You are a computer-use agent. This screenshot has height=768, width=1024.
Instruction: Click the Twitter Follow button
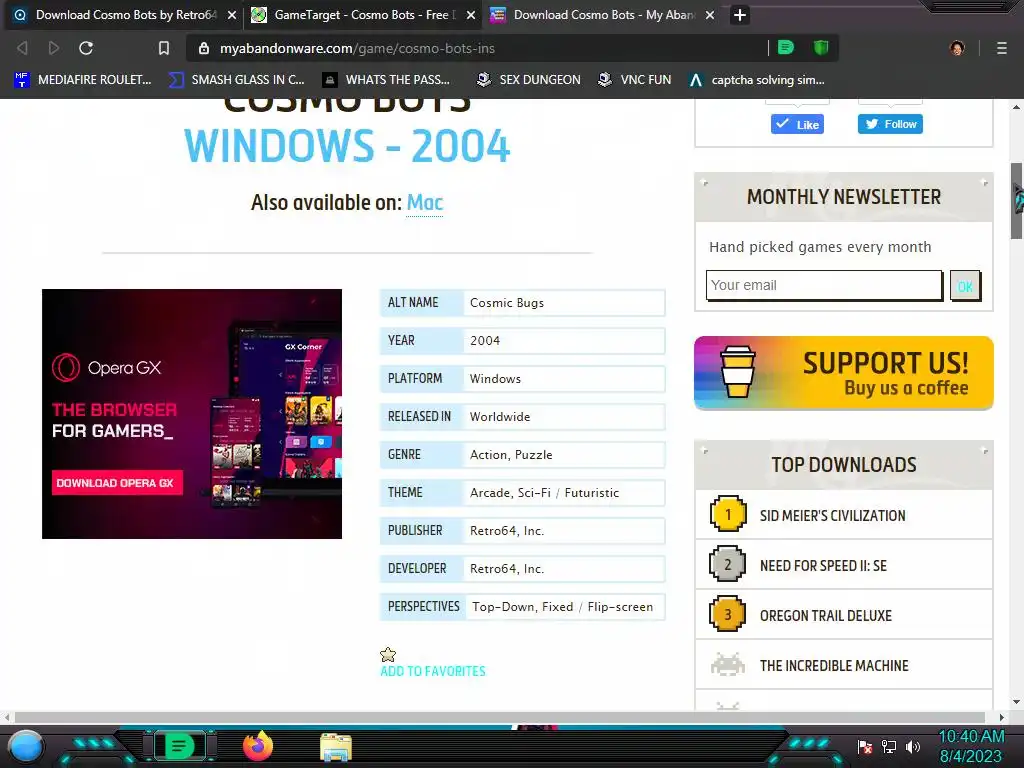(x=890, y=124)
